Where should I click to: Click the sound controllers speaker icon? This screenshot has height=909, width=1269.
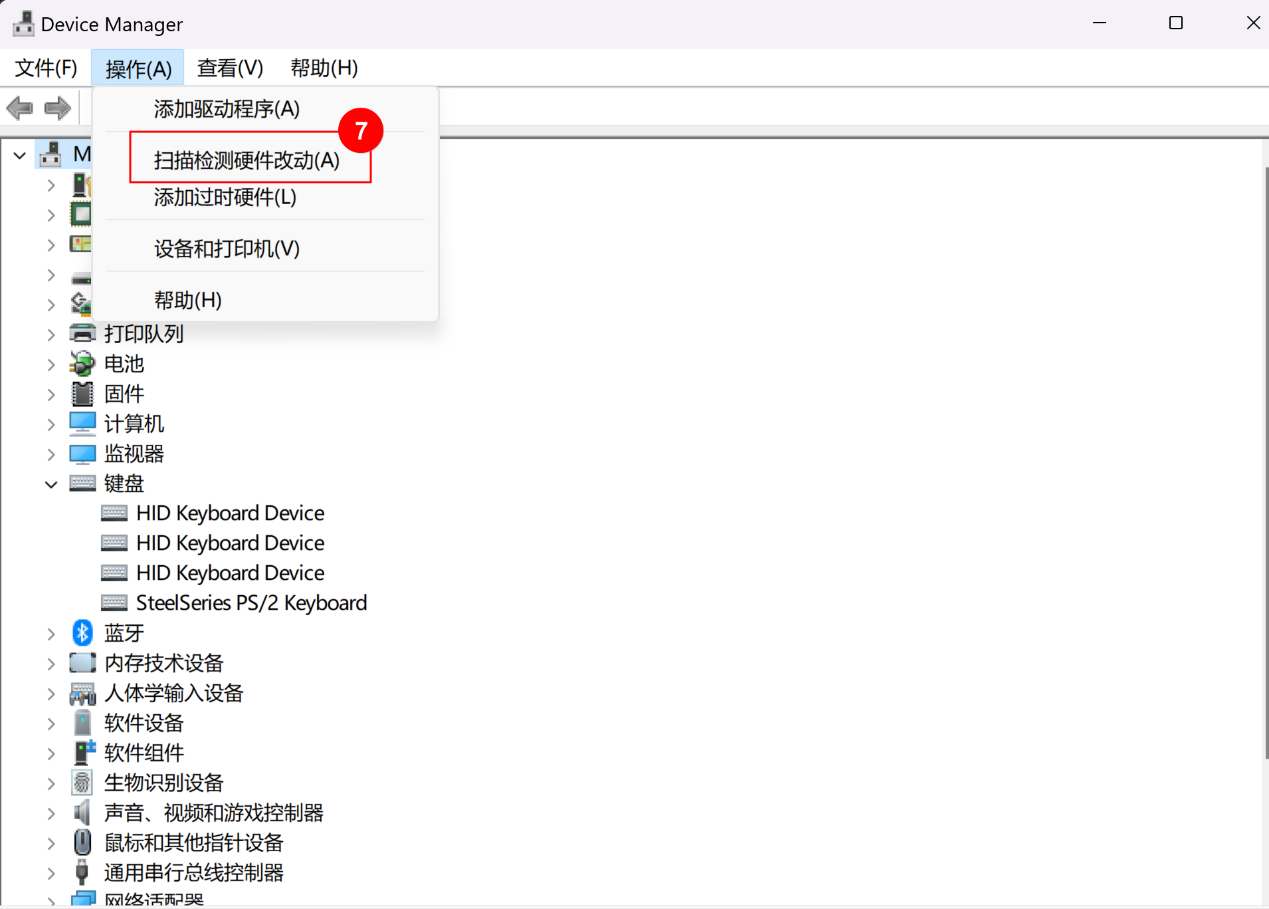click(x=82, y=813)
